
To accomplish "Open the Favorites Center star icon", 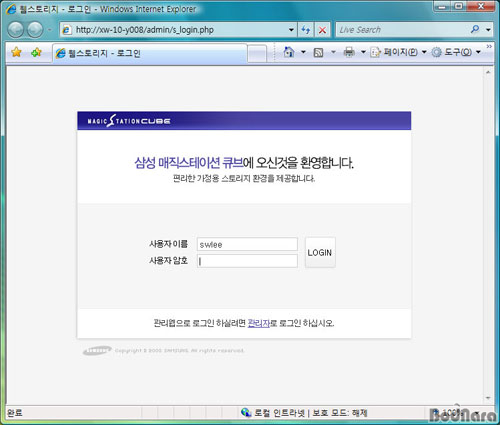I will [x=16, y=52].
